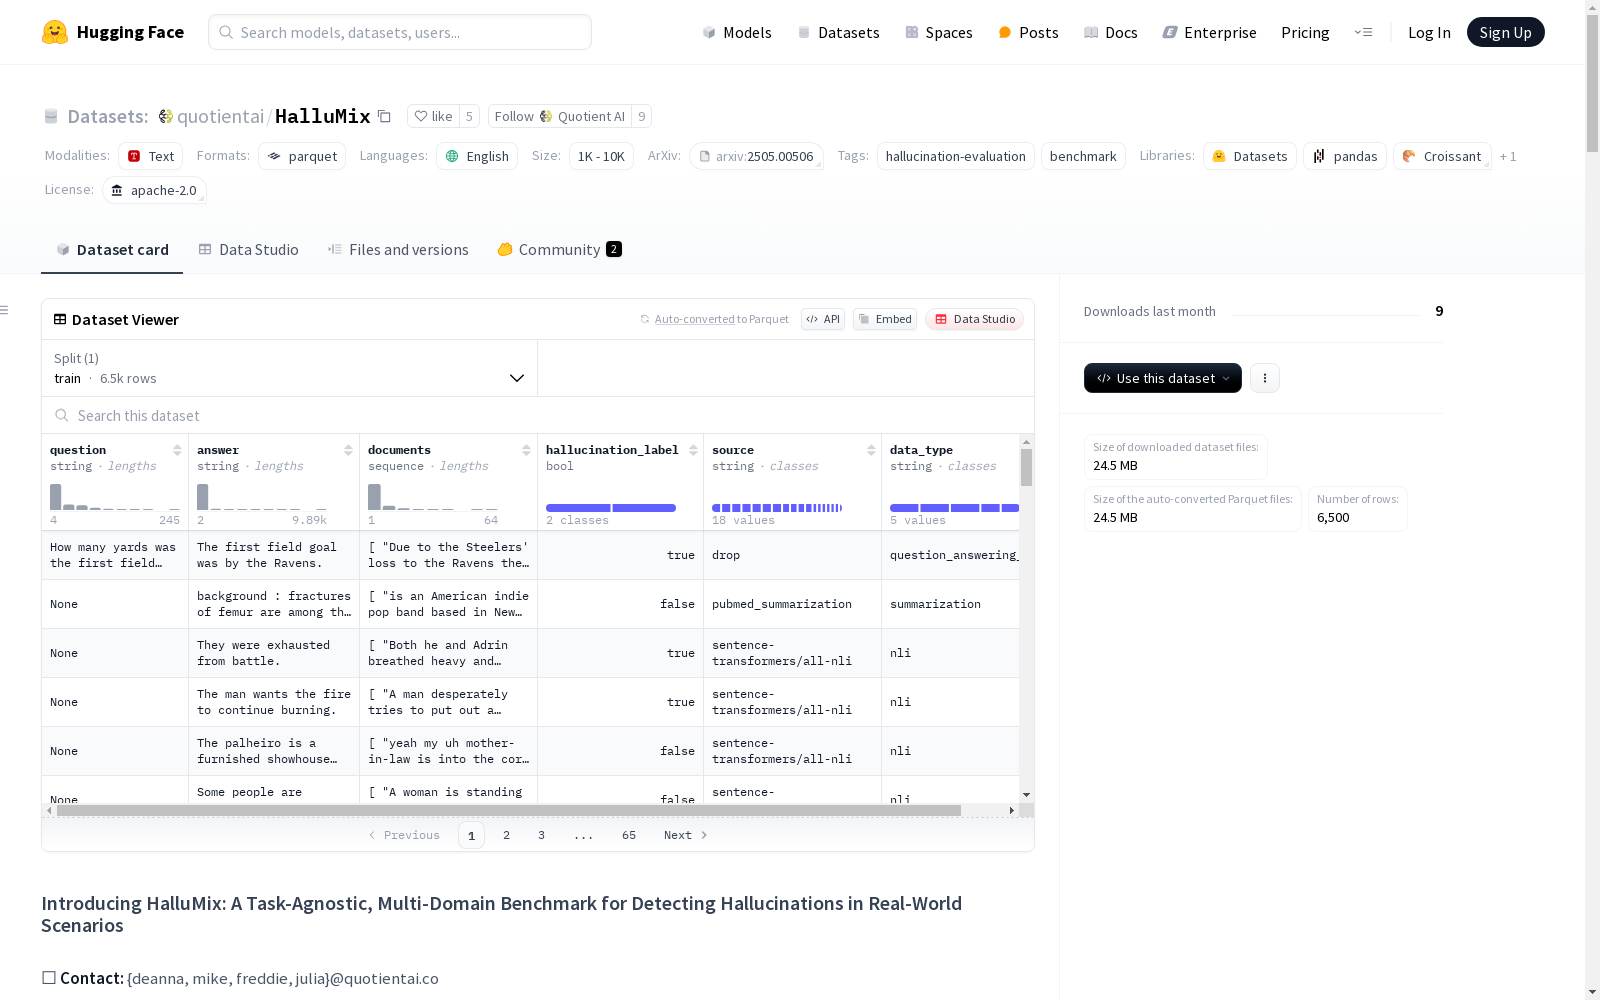Sort the question column
The image size is (1600, 1000).
point(177,450)
